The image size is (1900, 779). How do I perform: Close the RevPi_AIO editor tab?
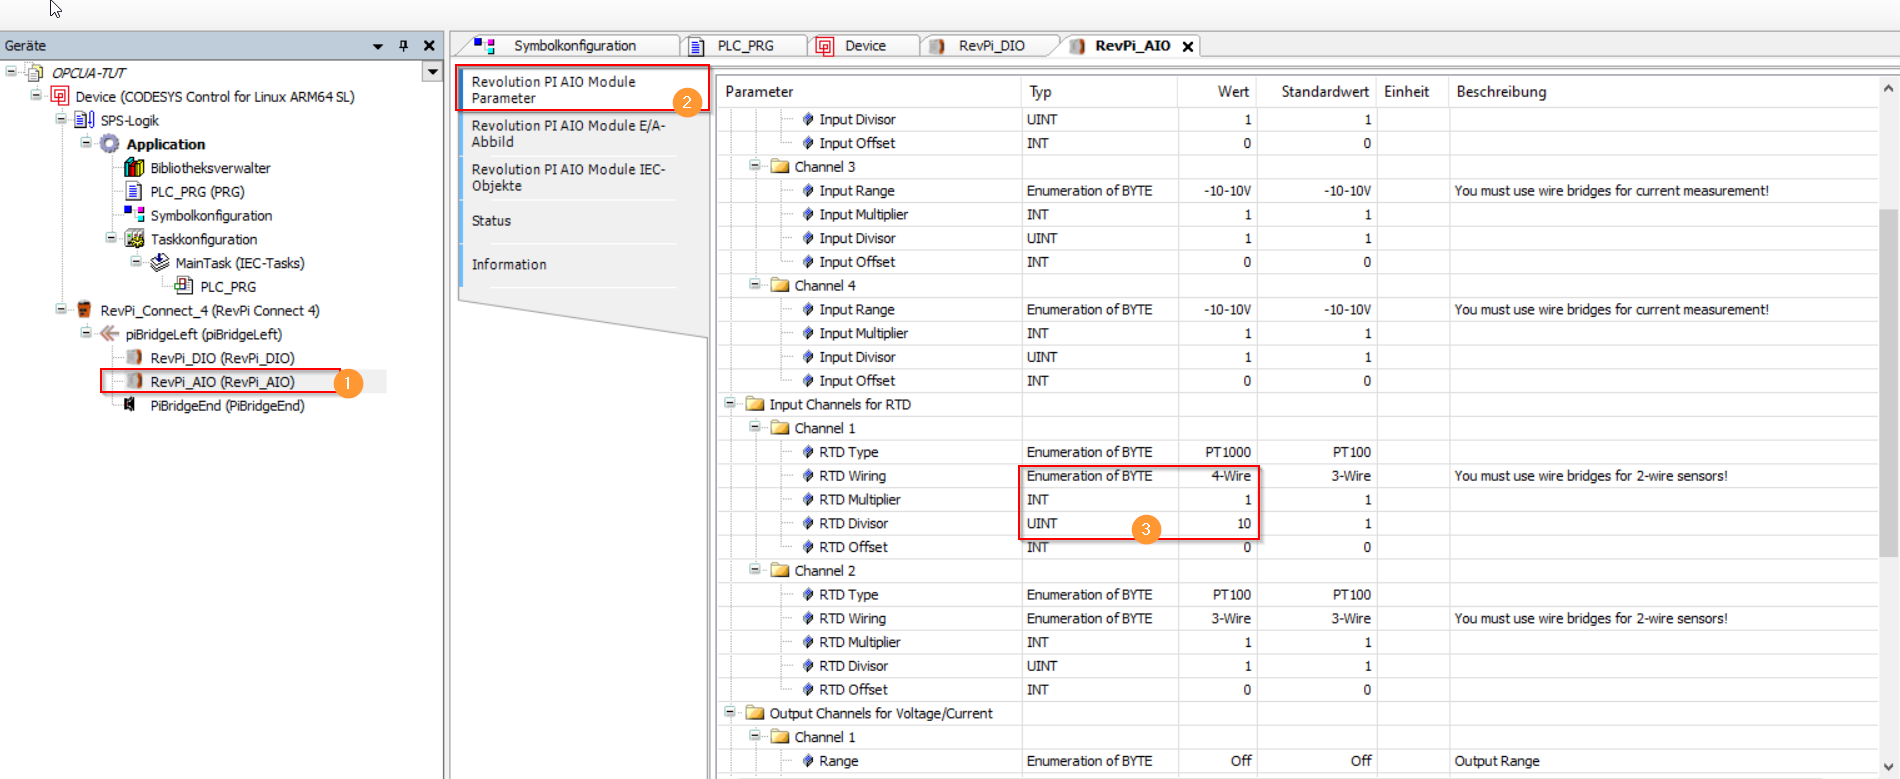click(1188, 46)
